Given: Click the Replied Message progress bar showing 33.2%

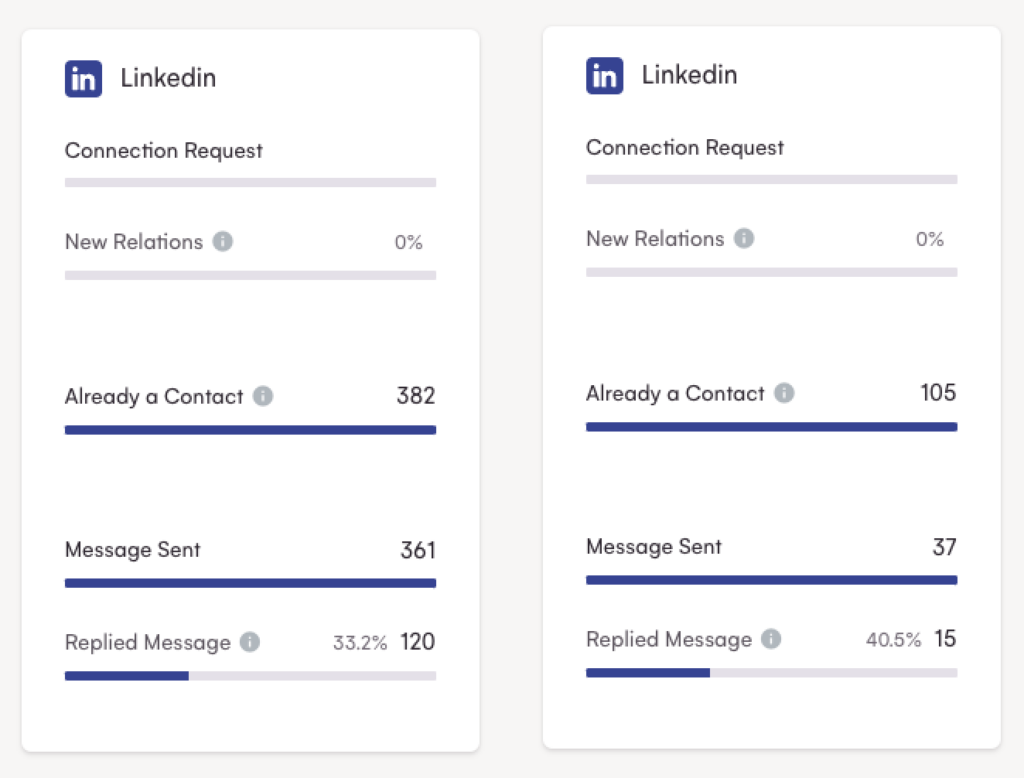Looking at the screenshot, I should 250,676.
